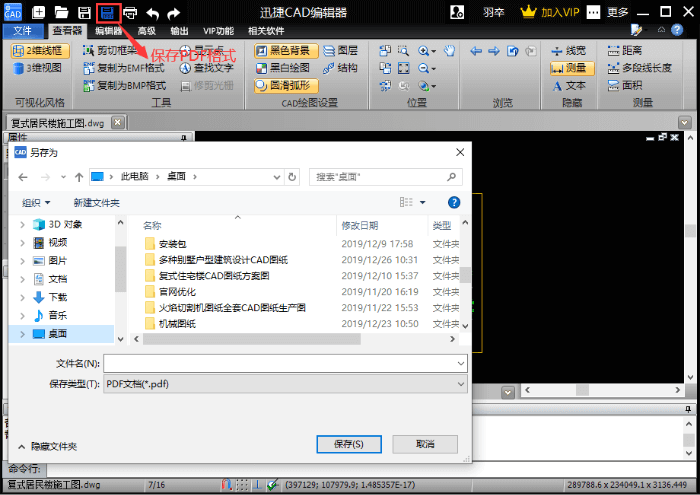This screenshot has width=700, height=495.
Task: Refresh the folder location in dialog
Action: coord(292,177)
